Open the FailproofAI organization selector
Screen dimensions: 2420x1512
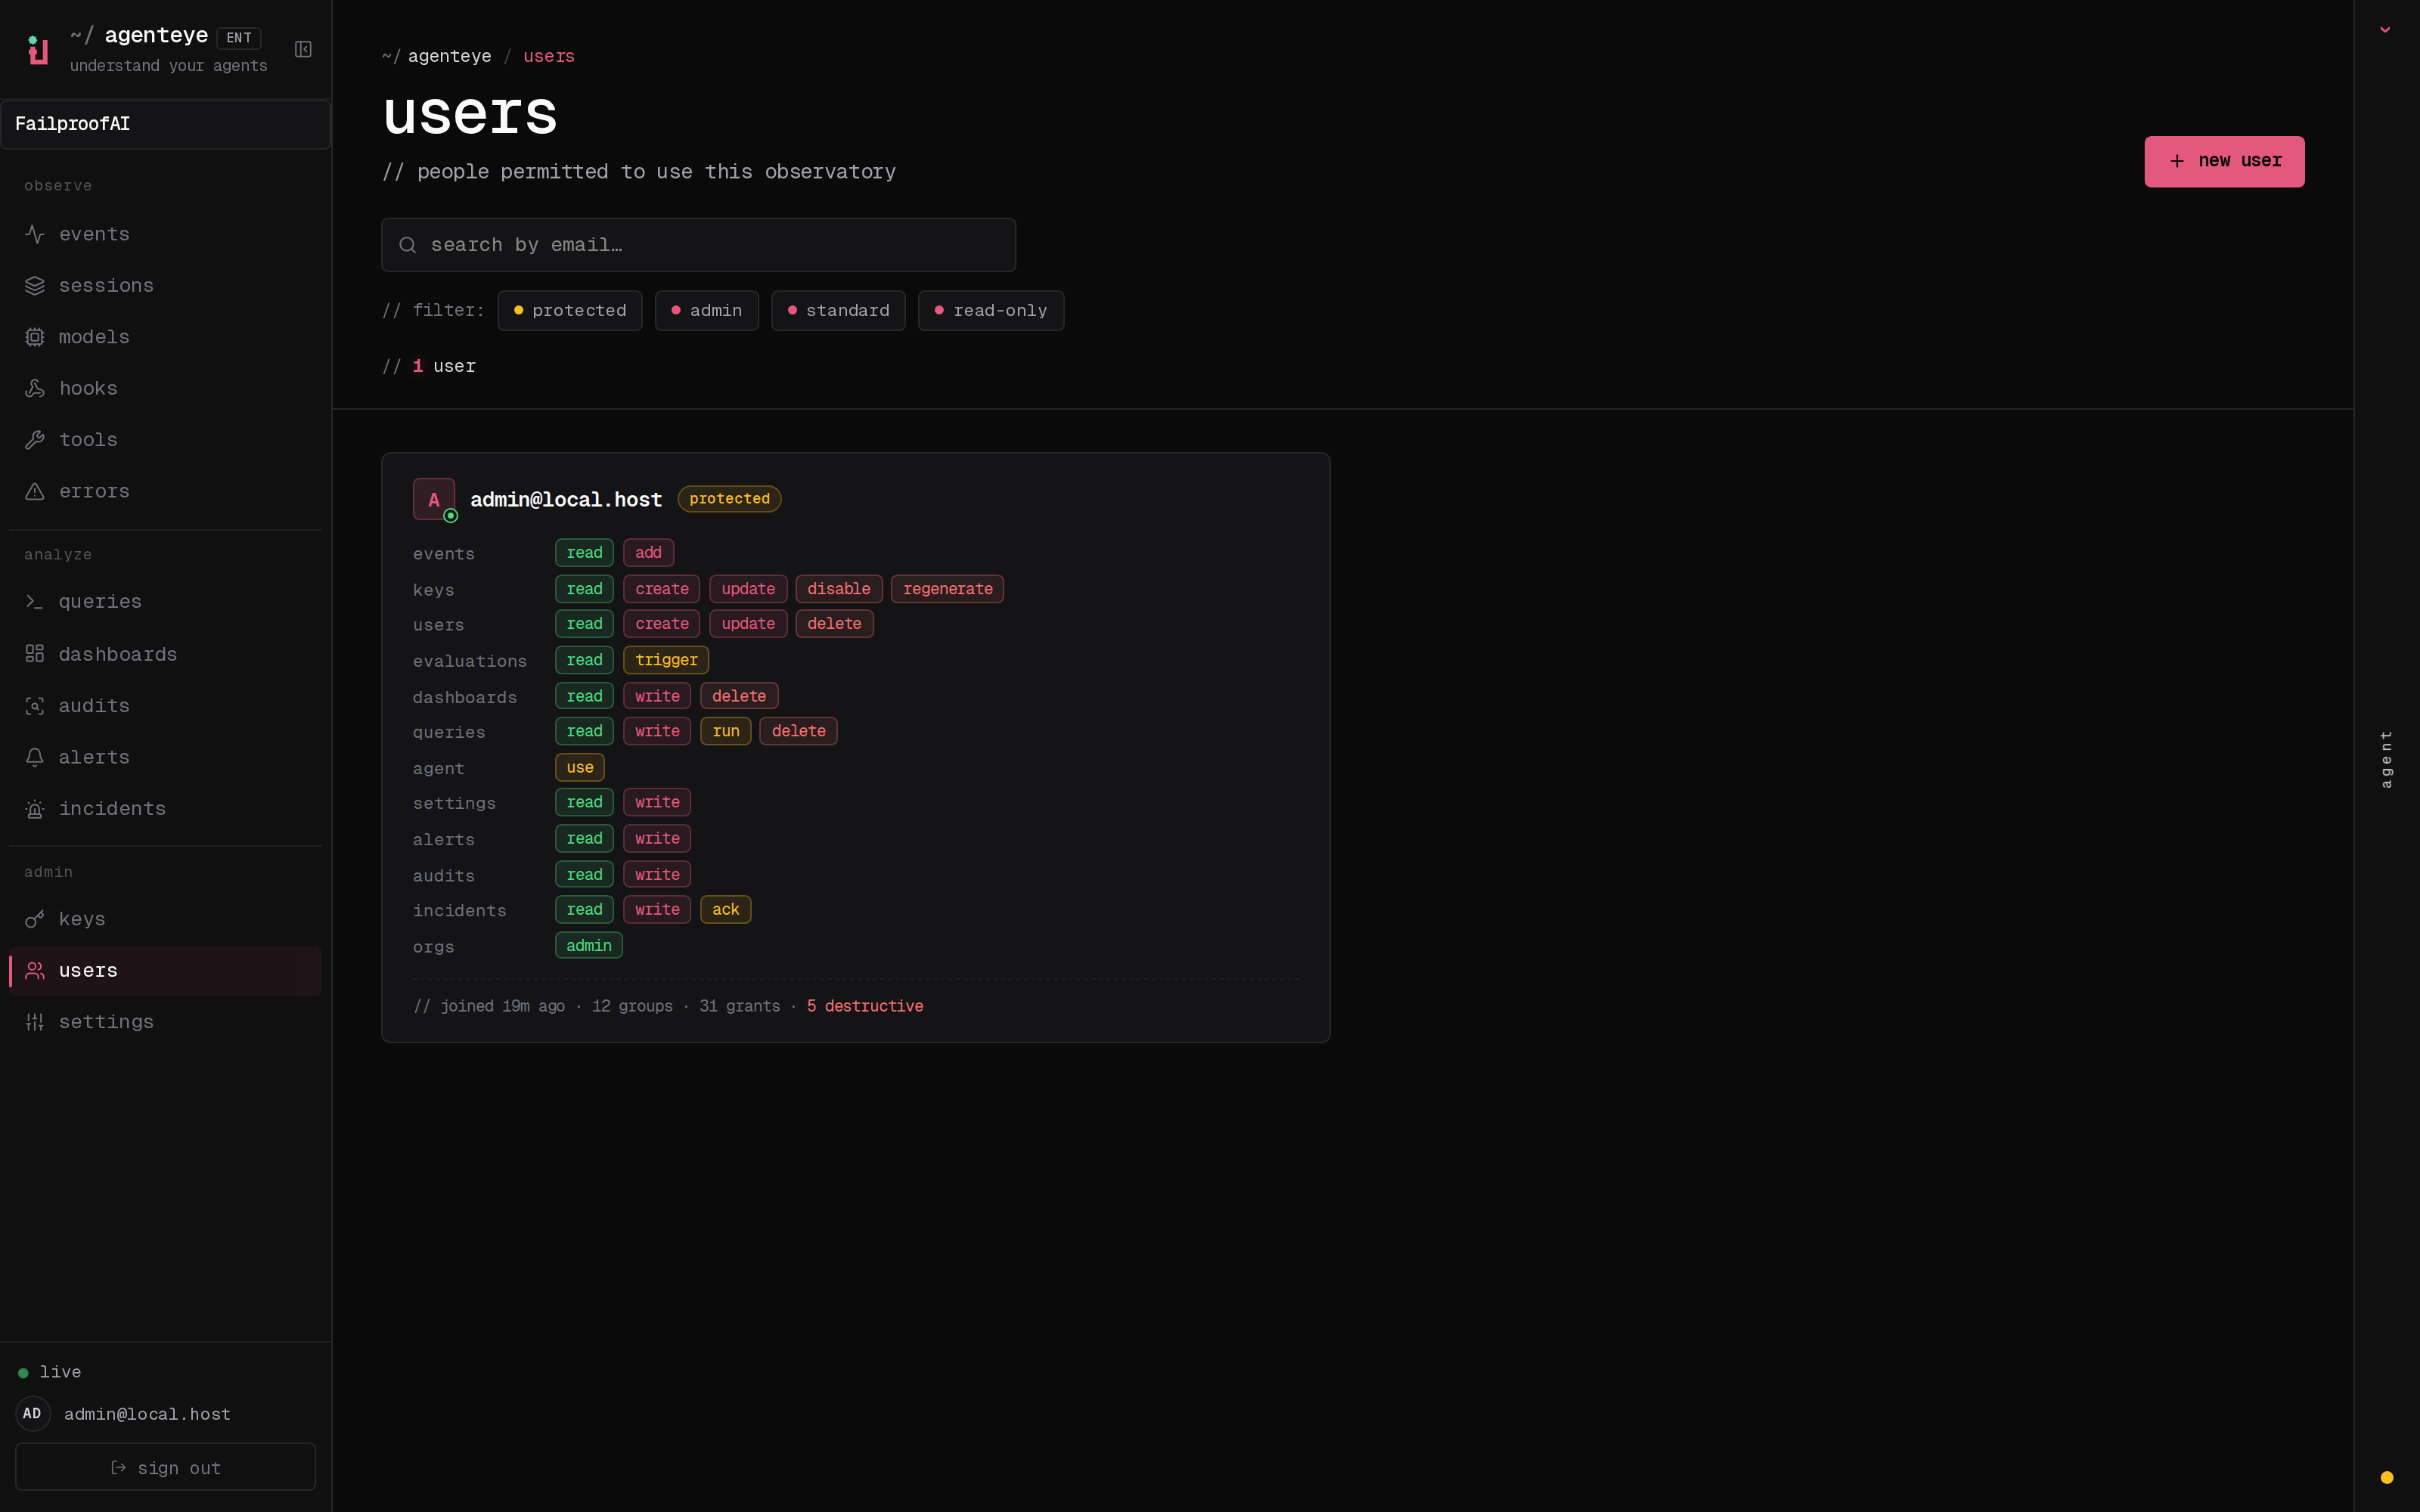(165, 124)
